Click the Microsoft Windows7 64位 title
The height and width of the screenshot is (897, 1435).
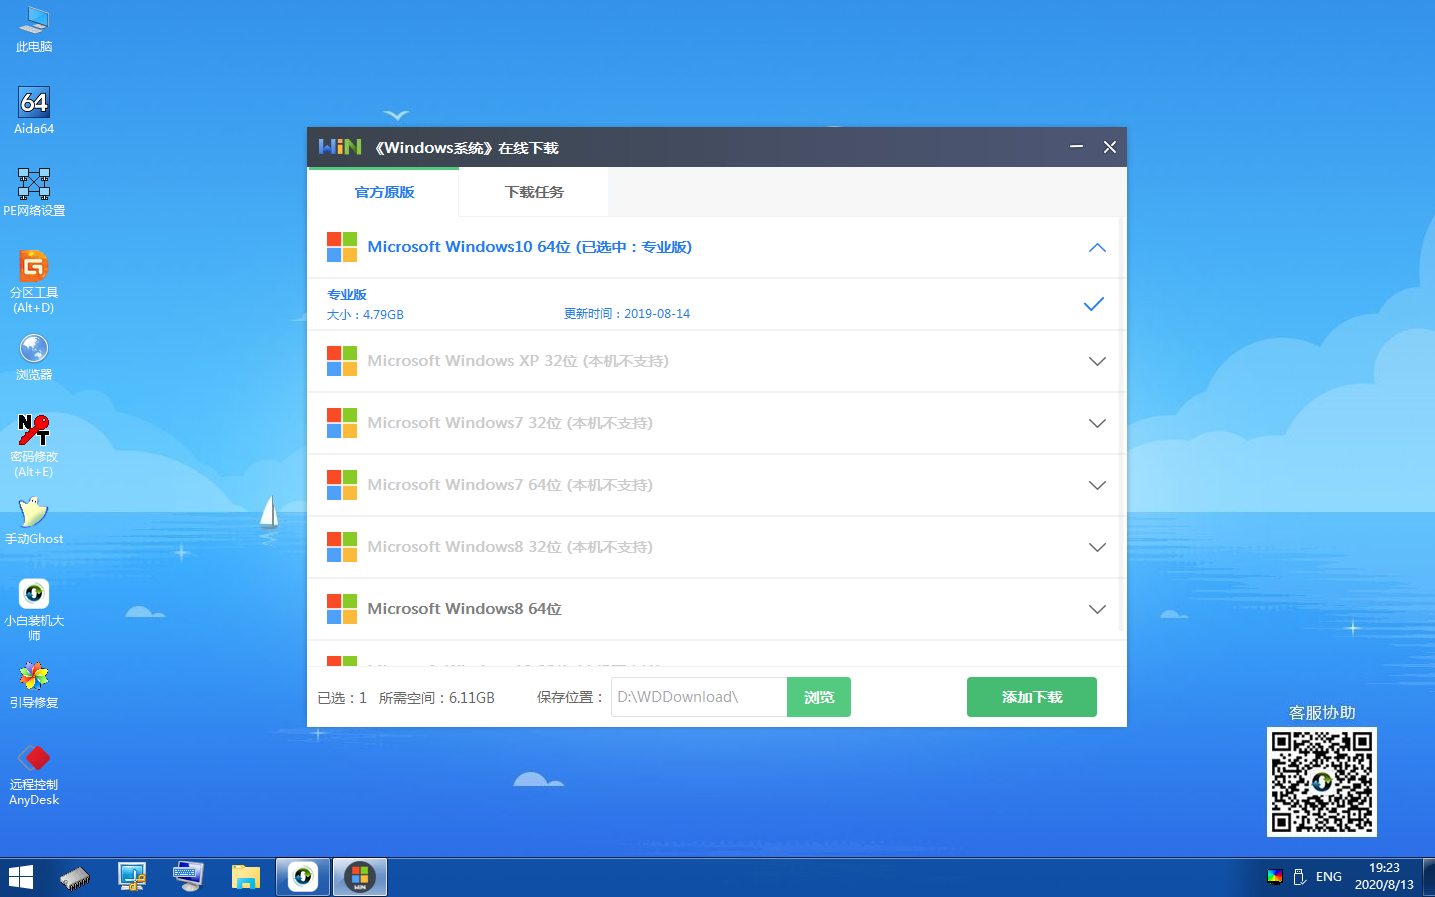point(510,485)
